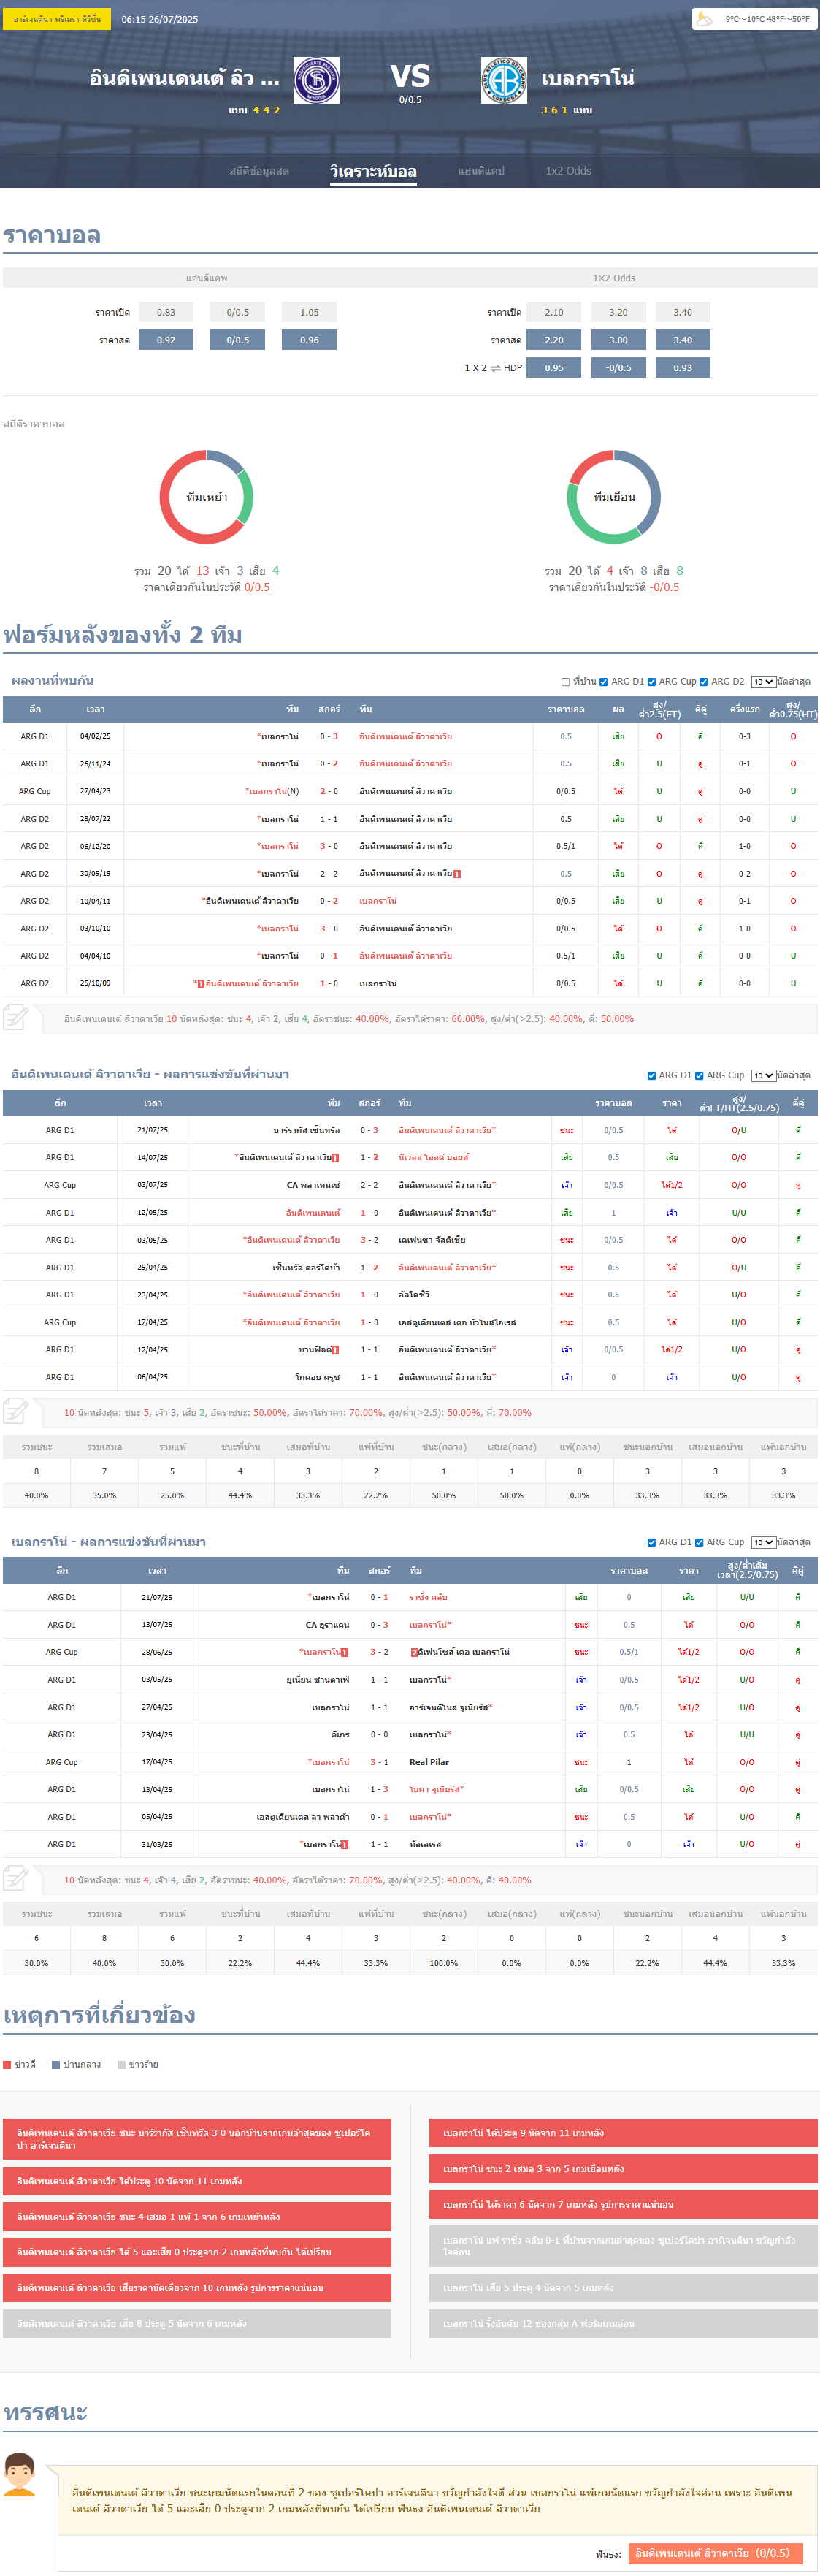Click the live 1x2 away odds 3.40
This screenshot has width=820, height=2576.
point(683,340)
